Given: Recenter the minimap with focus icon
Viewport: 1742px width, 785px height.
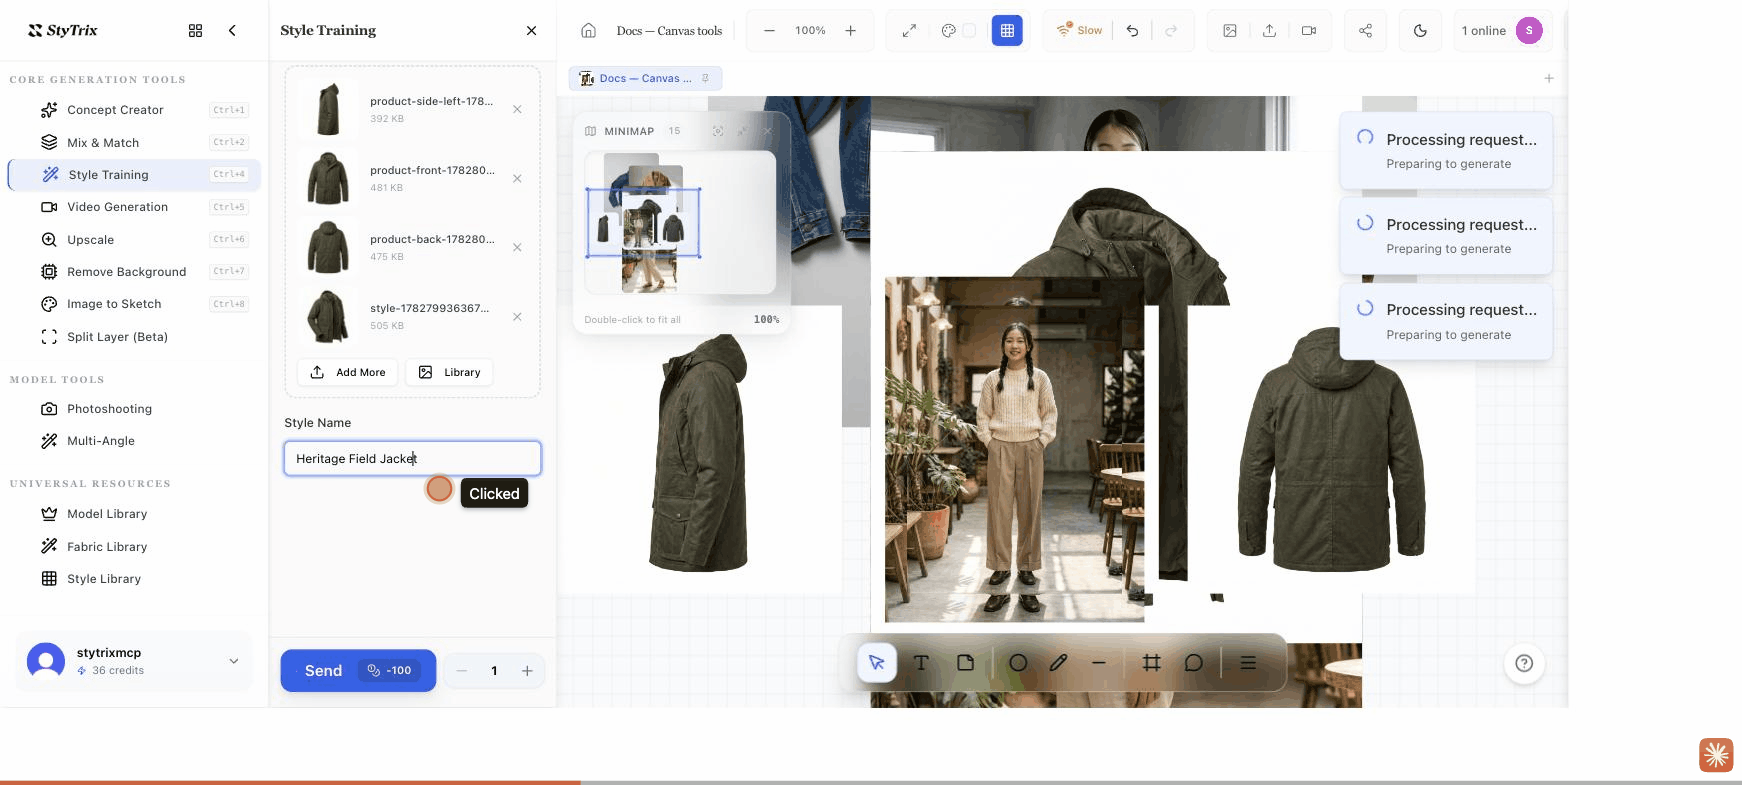Looking at the screenshot, I should [x=718, y=131].
